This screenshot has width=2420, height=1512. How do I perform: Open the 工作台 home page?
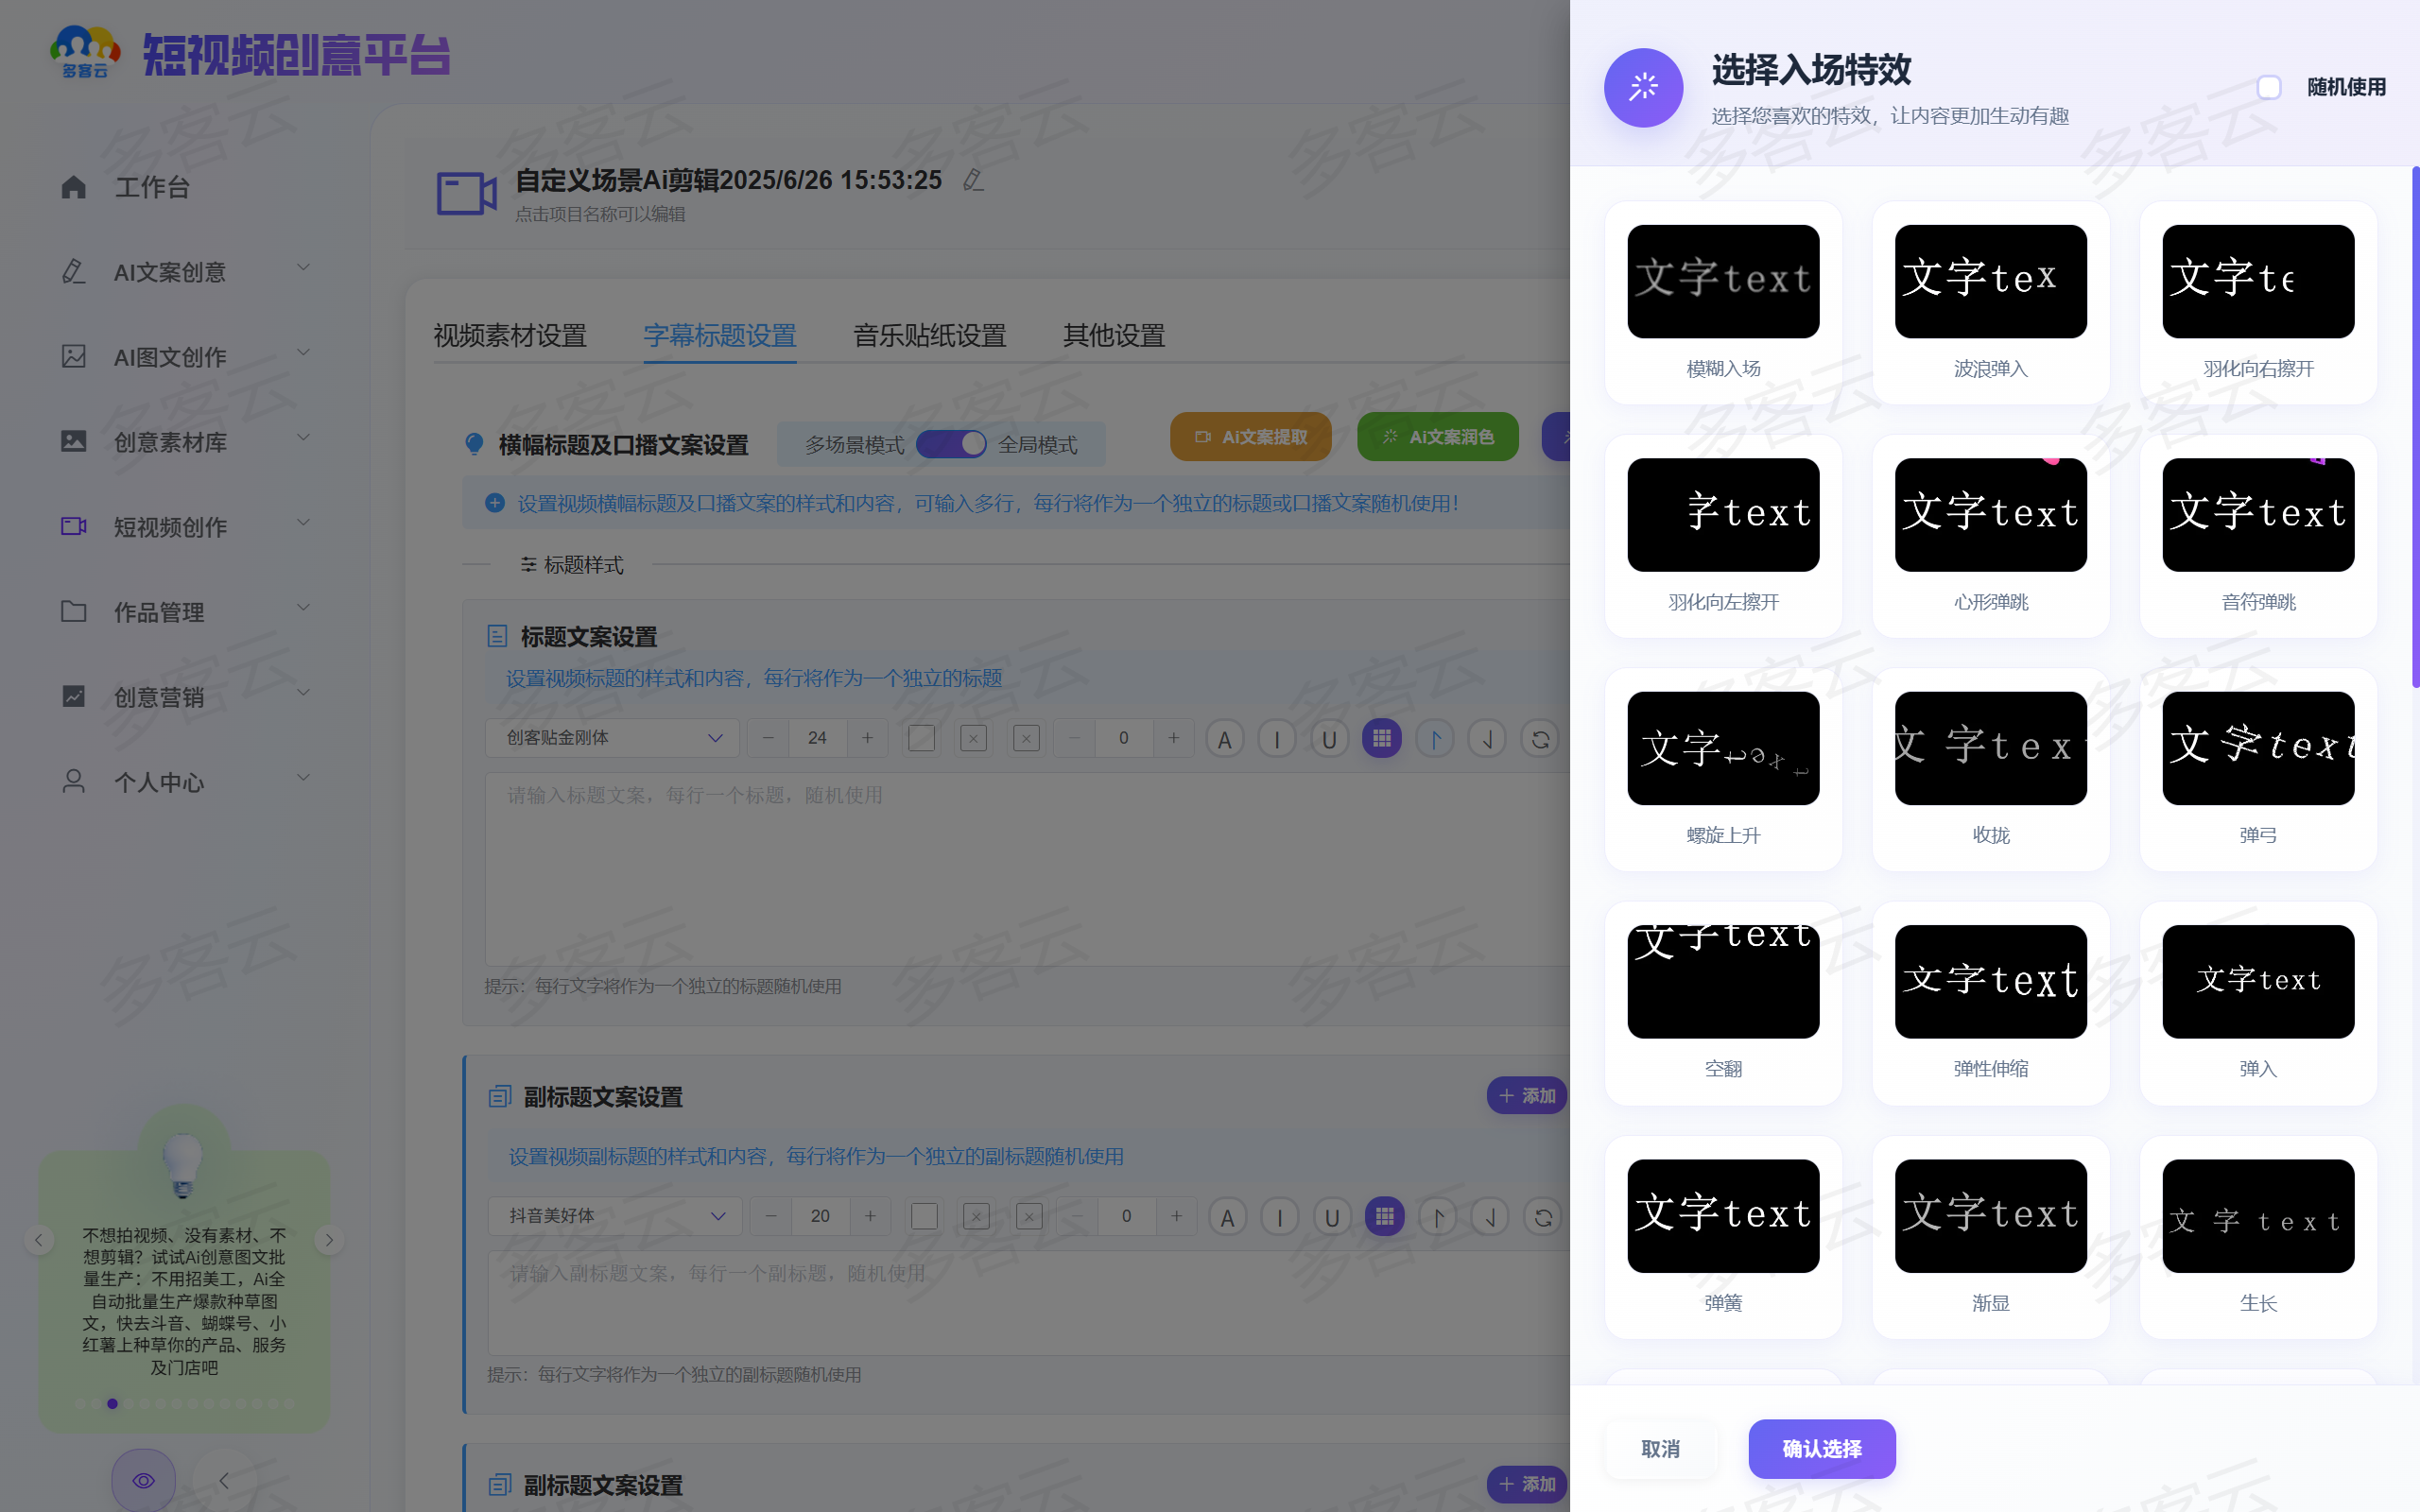[x=150, y=187]
